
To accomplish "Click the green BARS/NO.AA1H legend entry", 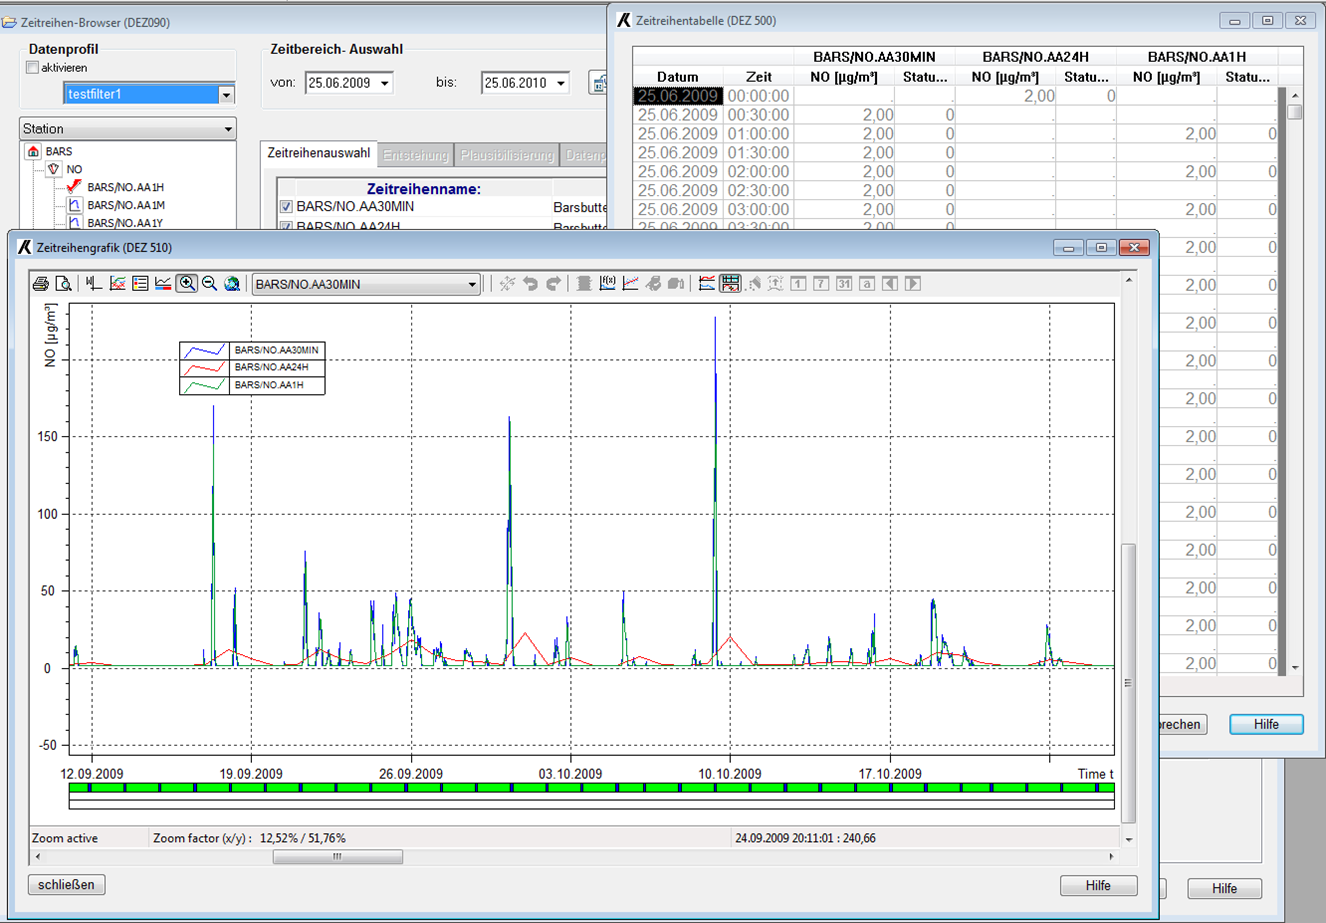I will pyautogui.click(x=252, y=385).
